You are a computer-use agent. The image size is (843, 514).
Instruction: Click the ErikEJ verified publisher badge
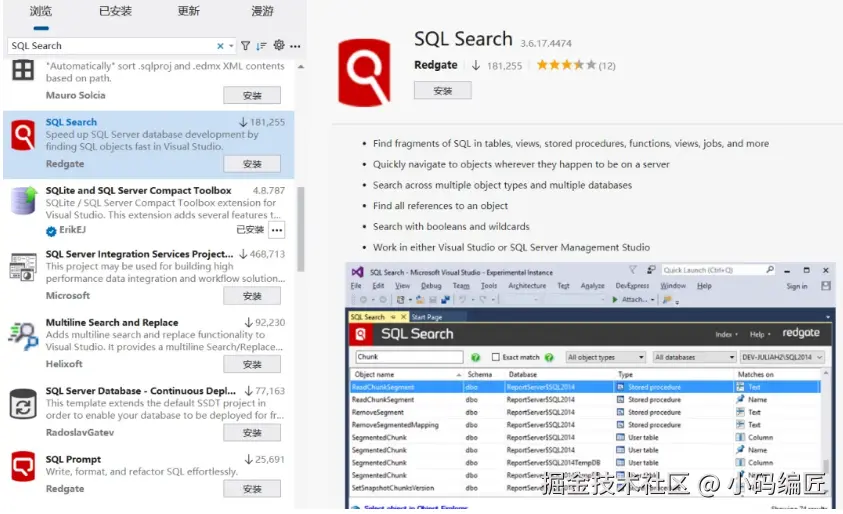(51, 231)
